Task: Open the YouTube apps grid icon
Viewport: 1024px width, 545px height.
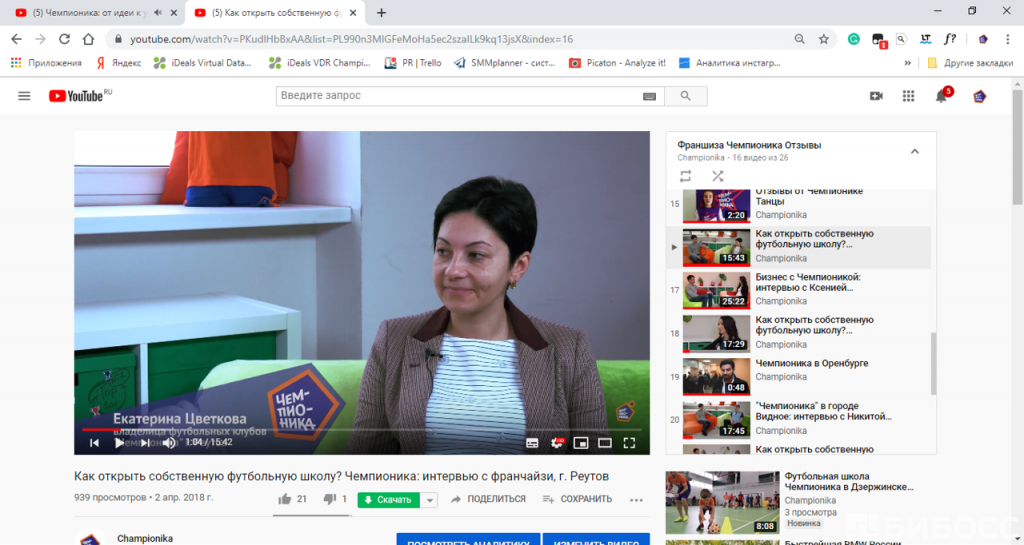Action: pyautogui.click(x=908, y=96)
